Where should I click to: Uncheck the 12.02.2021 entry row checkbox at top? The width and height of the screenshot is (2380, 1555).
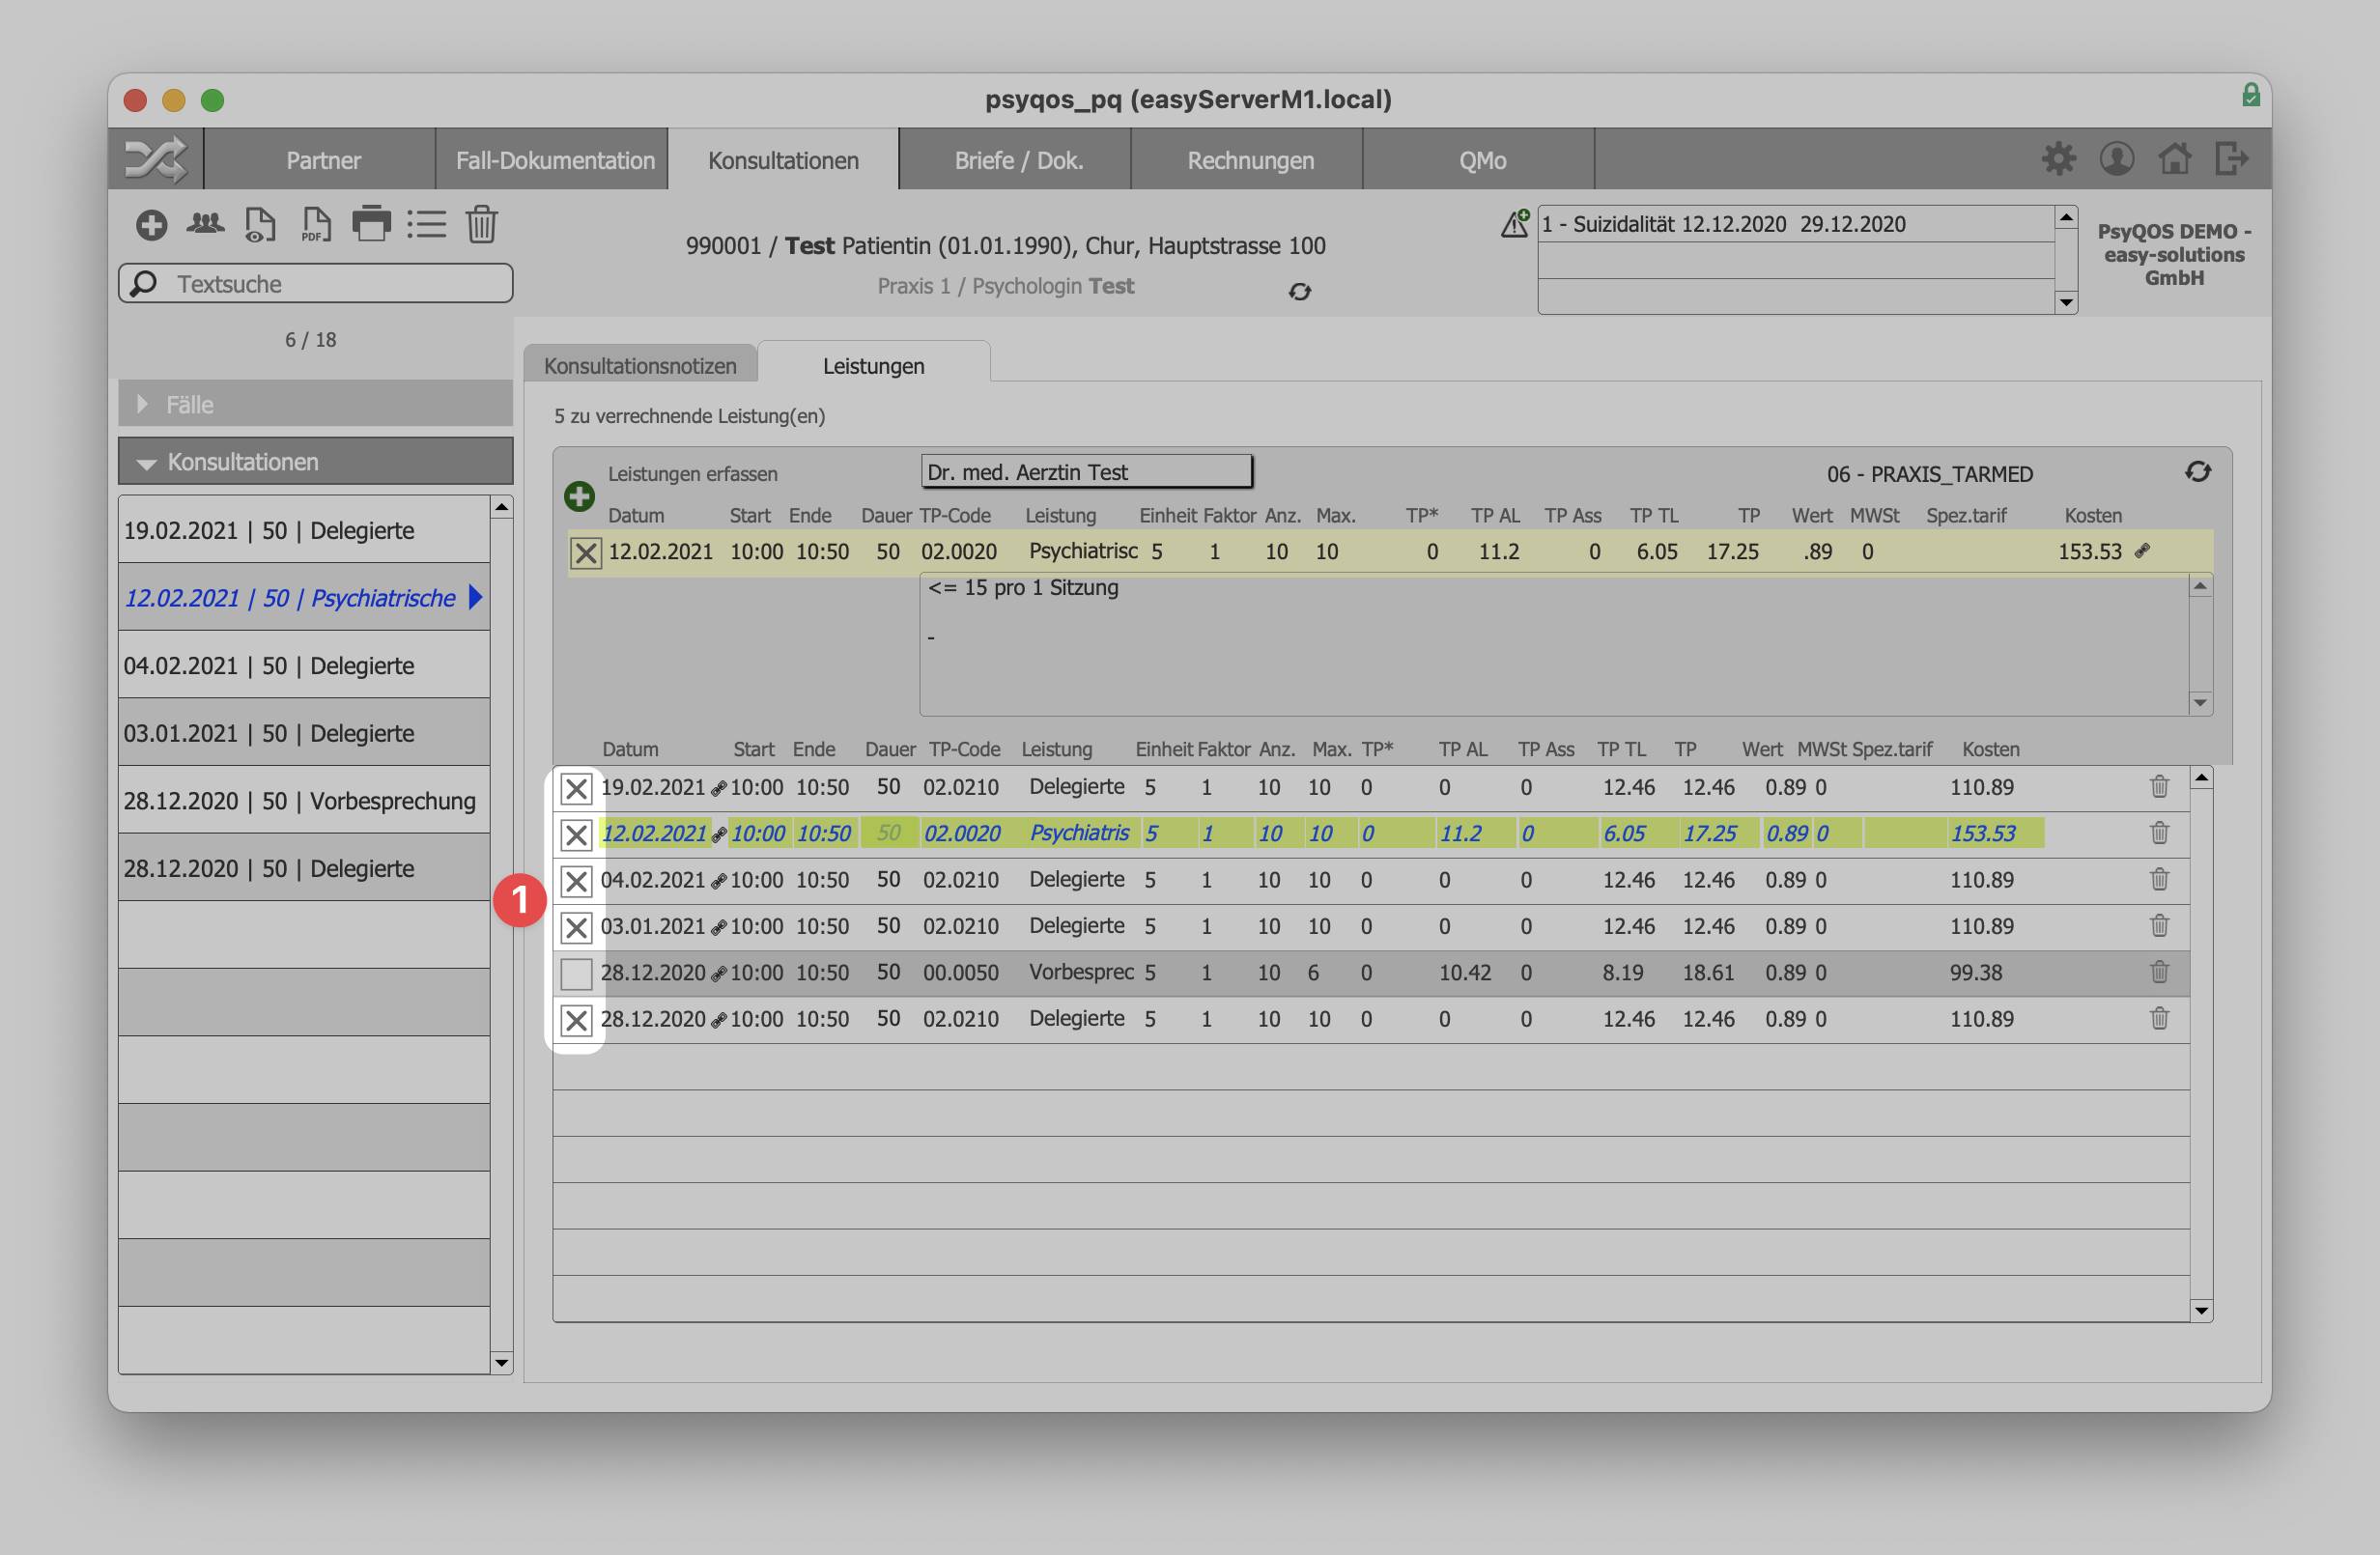pos(586,552)
